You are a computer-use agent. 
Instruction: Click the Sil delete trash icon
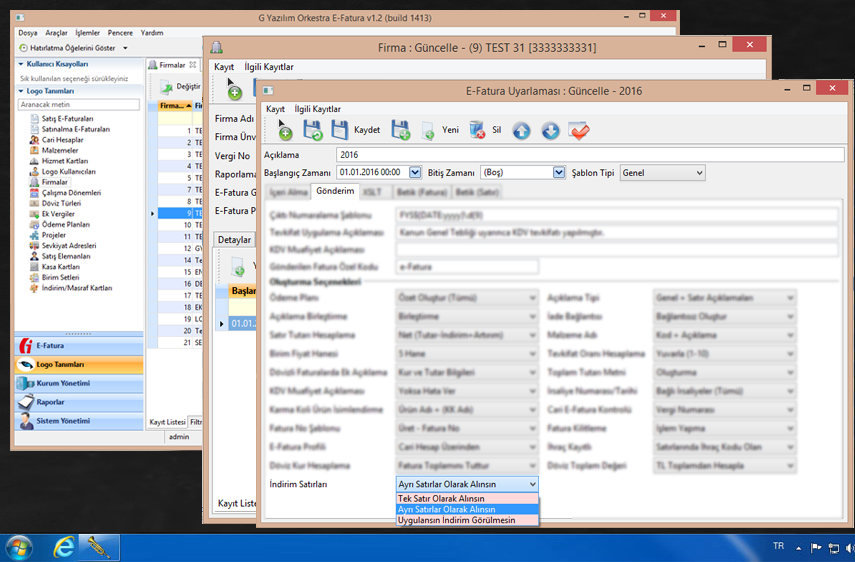point(477,130)
